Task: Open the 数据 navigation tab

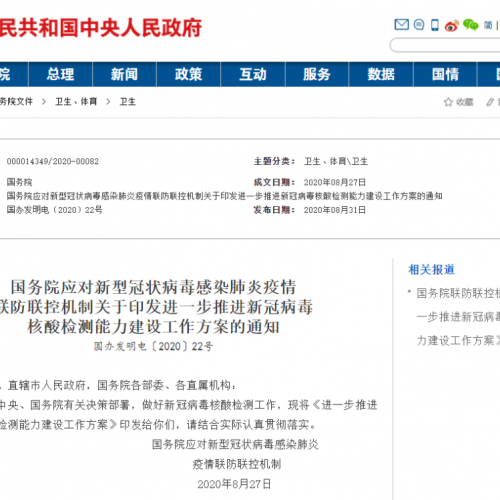Action: 381,74
